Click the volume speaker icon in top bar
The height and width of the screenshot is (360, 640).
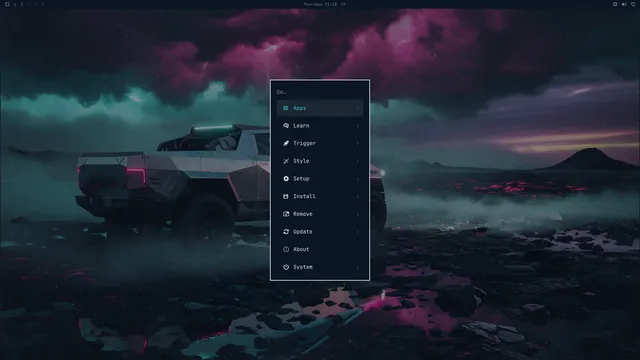(x=624, y=4)
